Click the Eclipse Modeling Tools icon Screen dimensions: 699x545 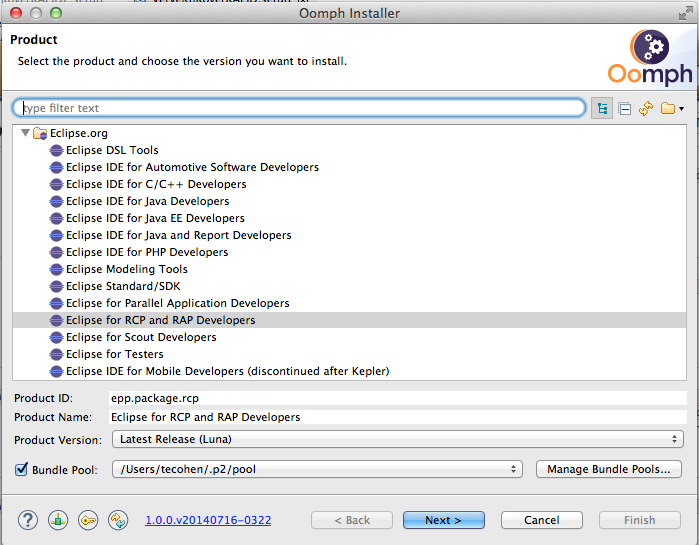point(56,270)
